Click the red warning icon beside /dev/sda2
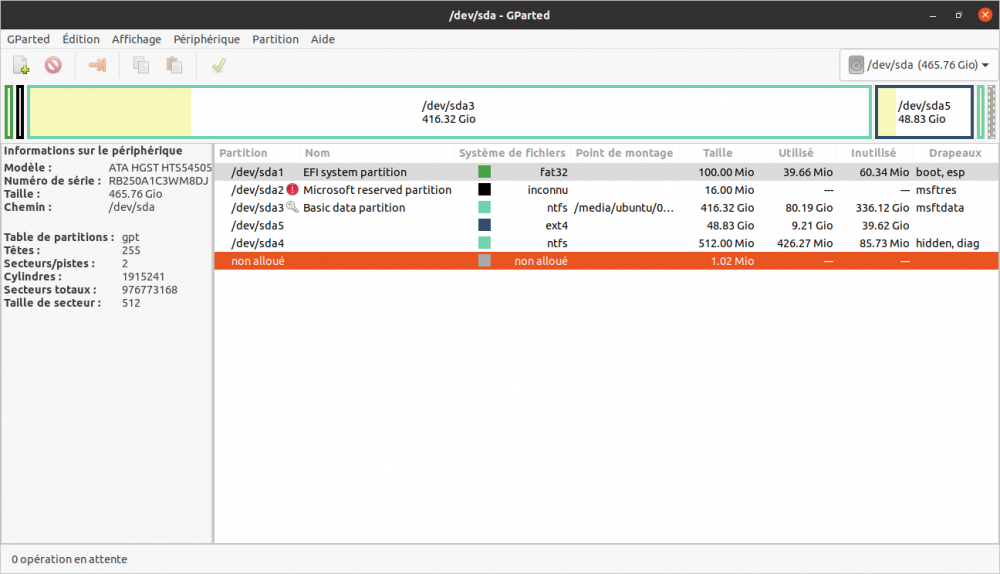Image resolution: width=1000 pixels, height=574 pixels. [292, 190]
